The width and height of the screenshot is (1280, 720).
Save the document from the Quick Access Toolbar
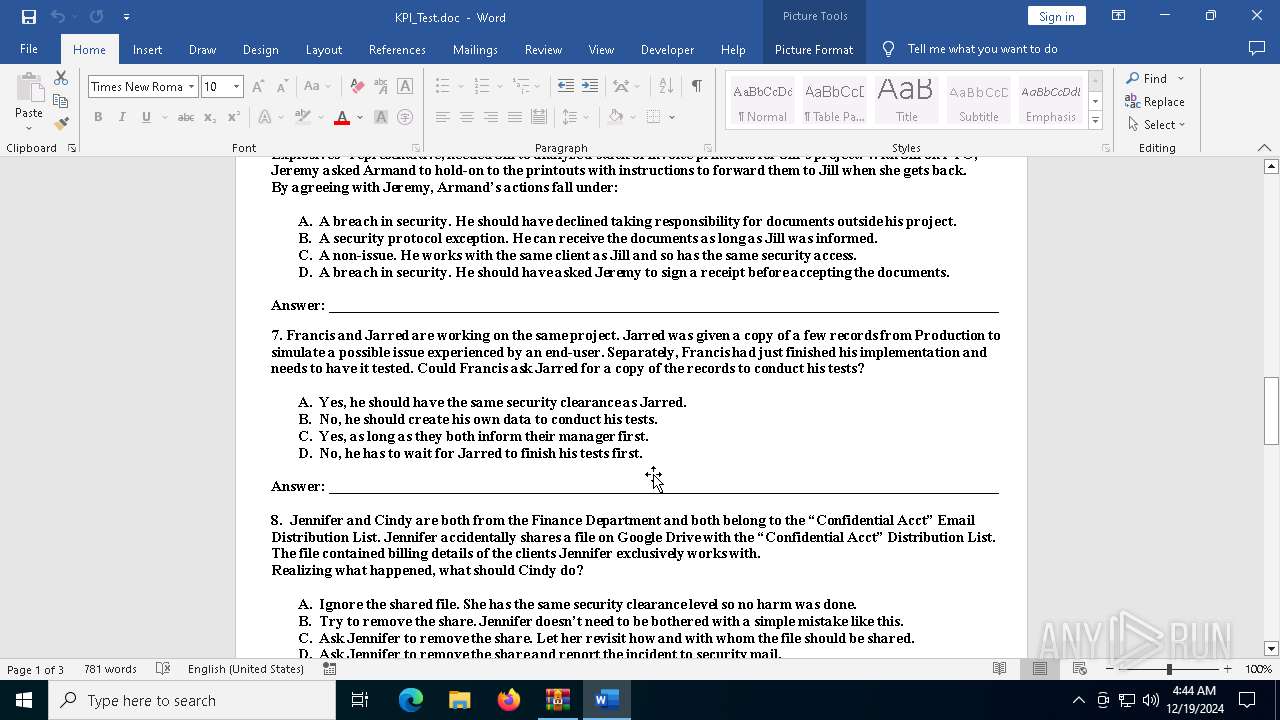[28, 17]
